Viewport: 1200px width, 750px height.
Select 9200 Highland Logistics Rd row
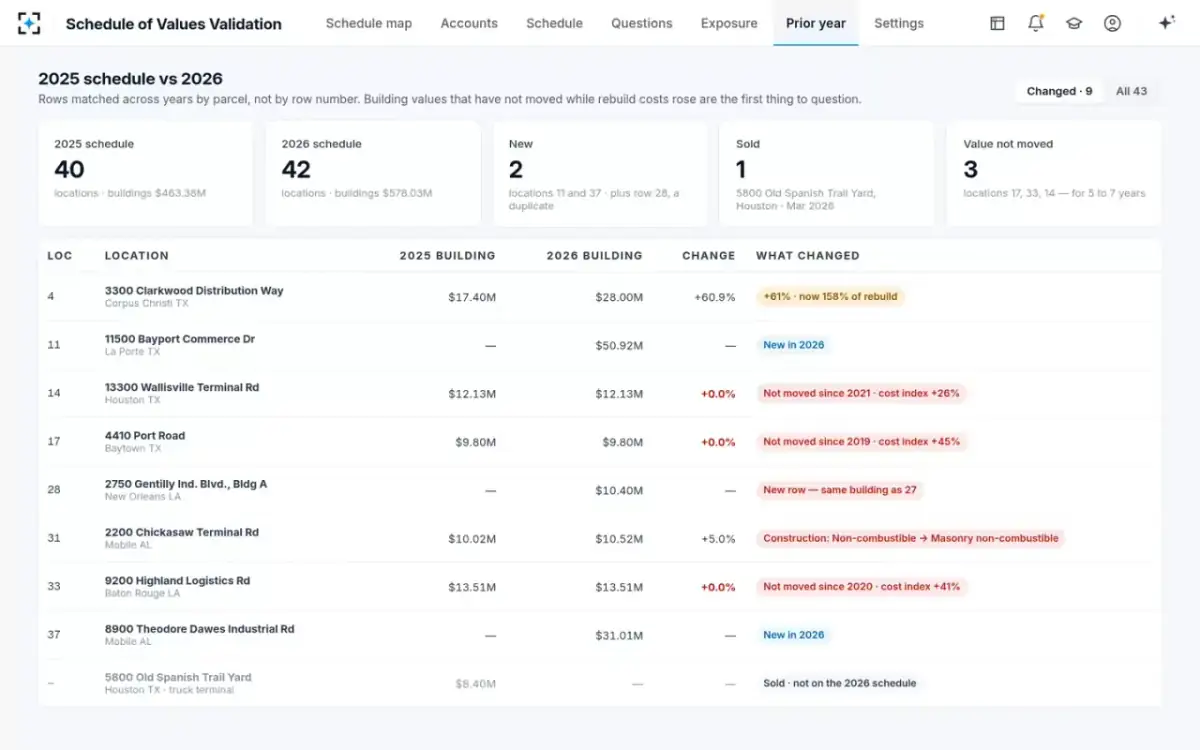pos(600,587)
